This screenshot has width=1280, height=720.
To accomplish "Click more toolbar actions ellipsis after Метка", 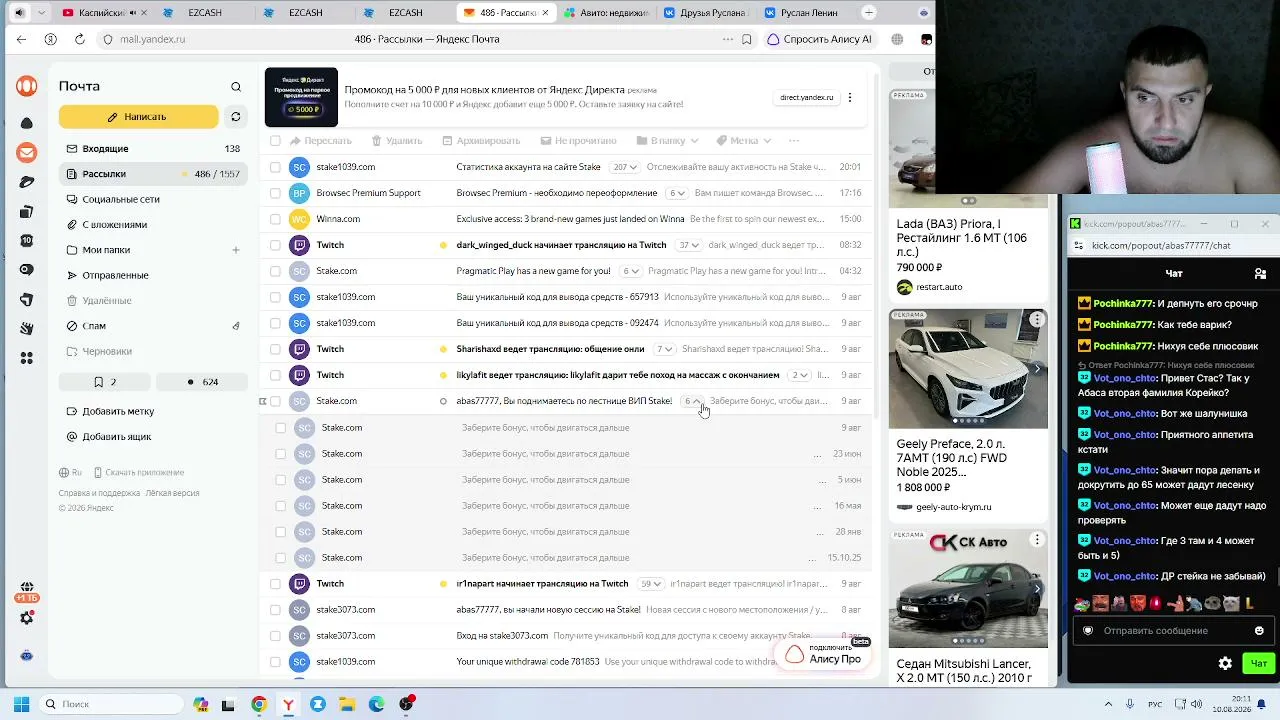I will 794,141.
